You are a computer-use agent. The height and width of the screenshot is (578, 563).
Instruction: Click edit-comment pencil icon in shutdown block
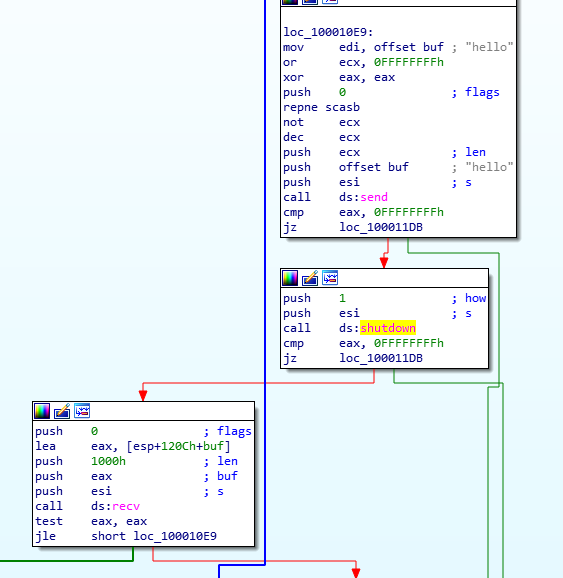point(310,278)
